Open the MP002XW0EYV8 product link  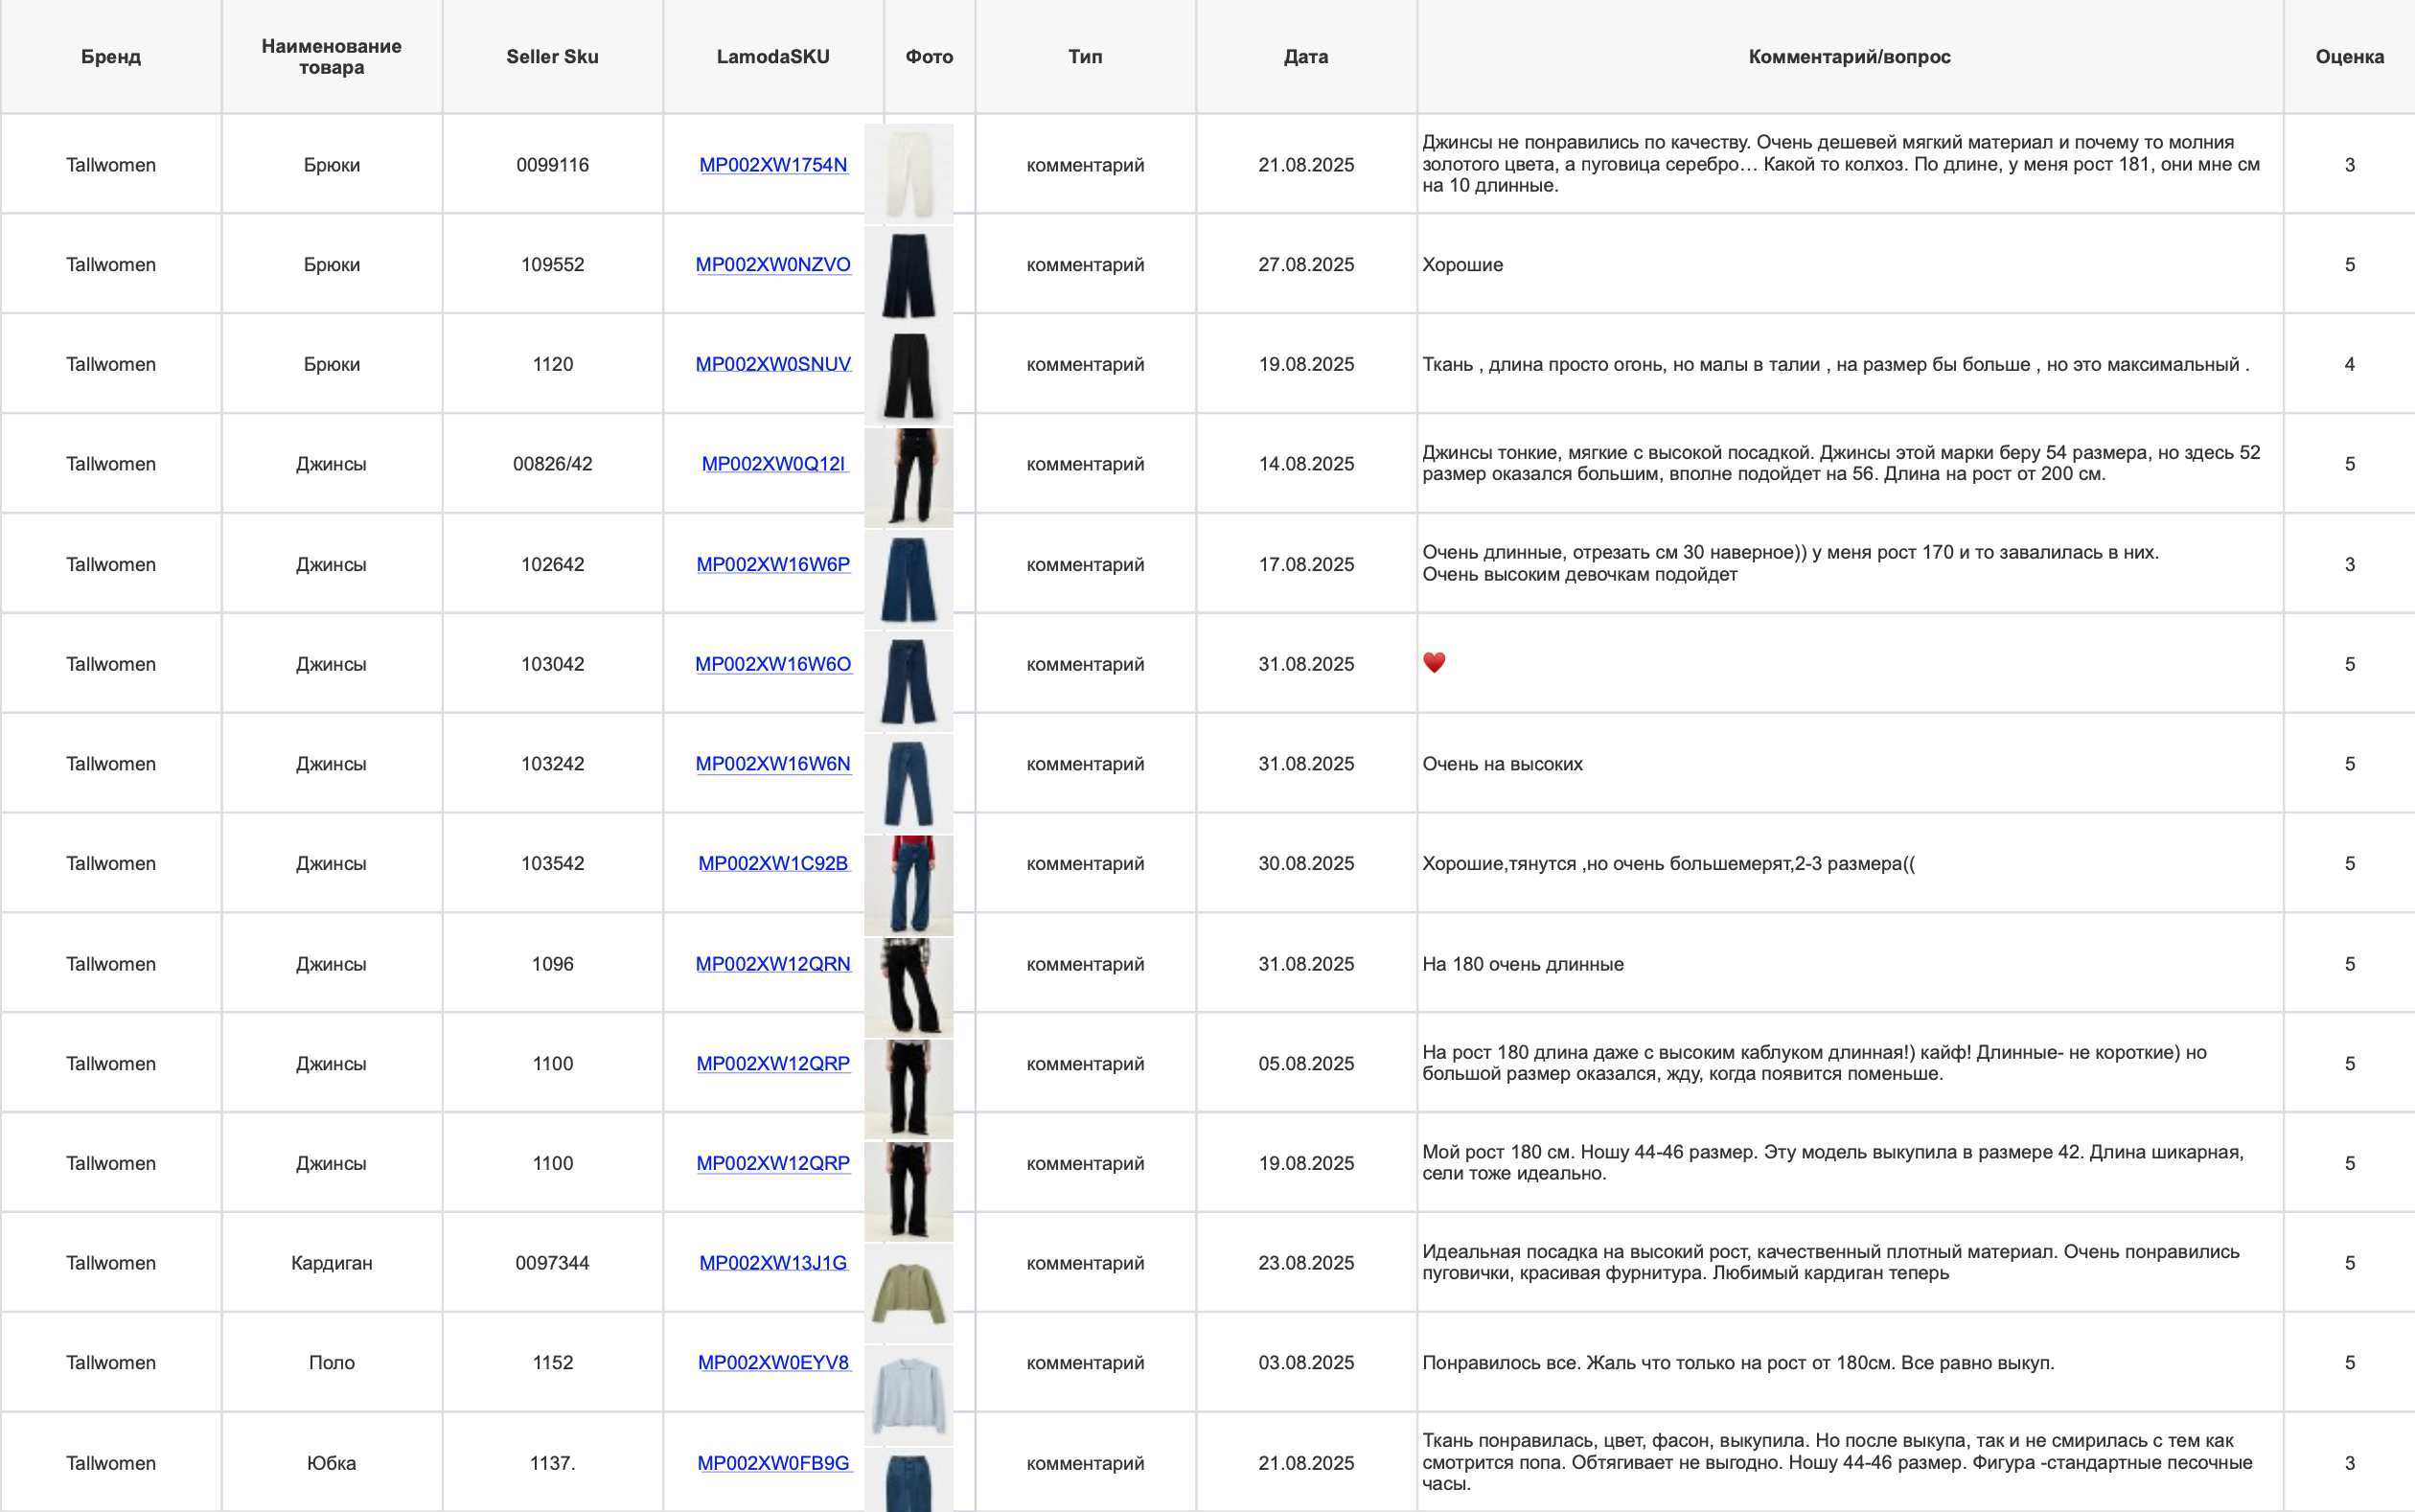click(773, 1362)
